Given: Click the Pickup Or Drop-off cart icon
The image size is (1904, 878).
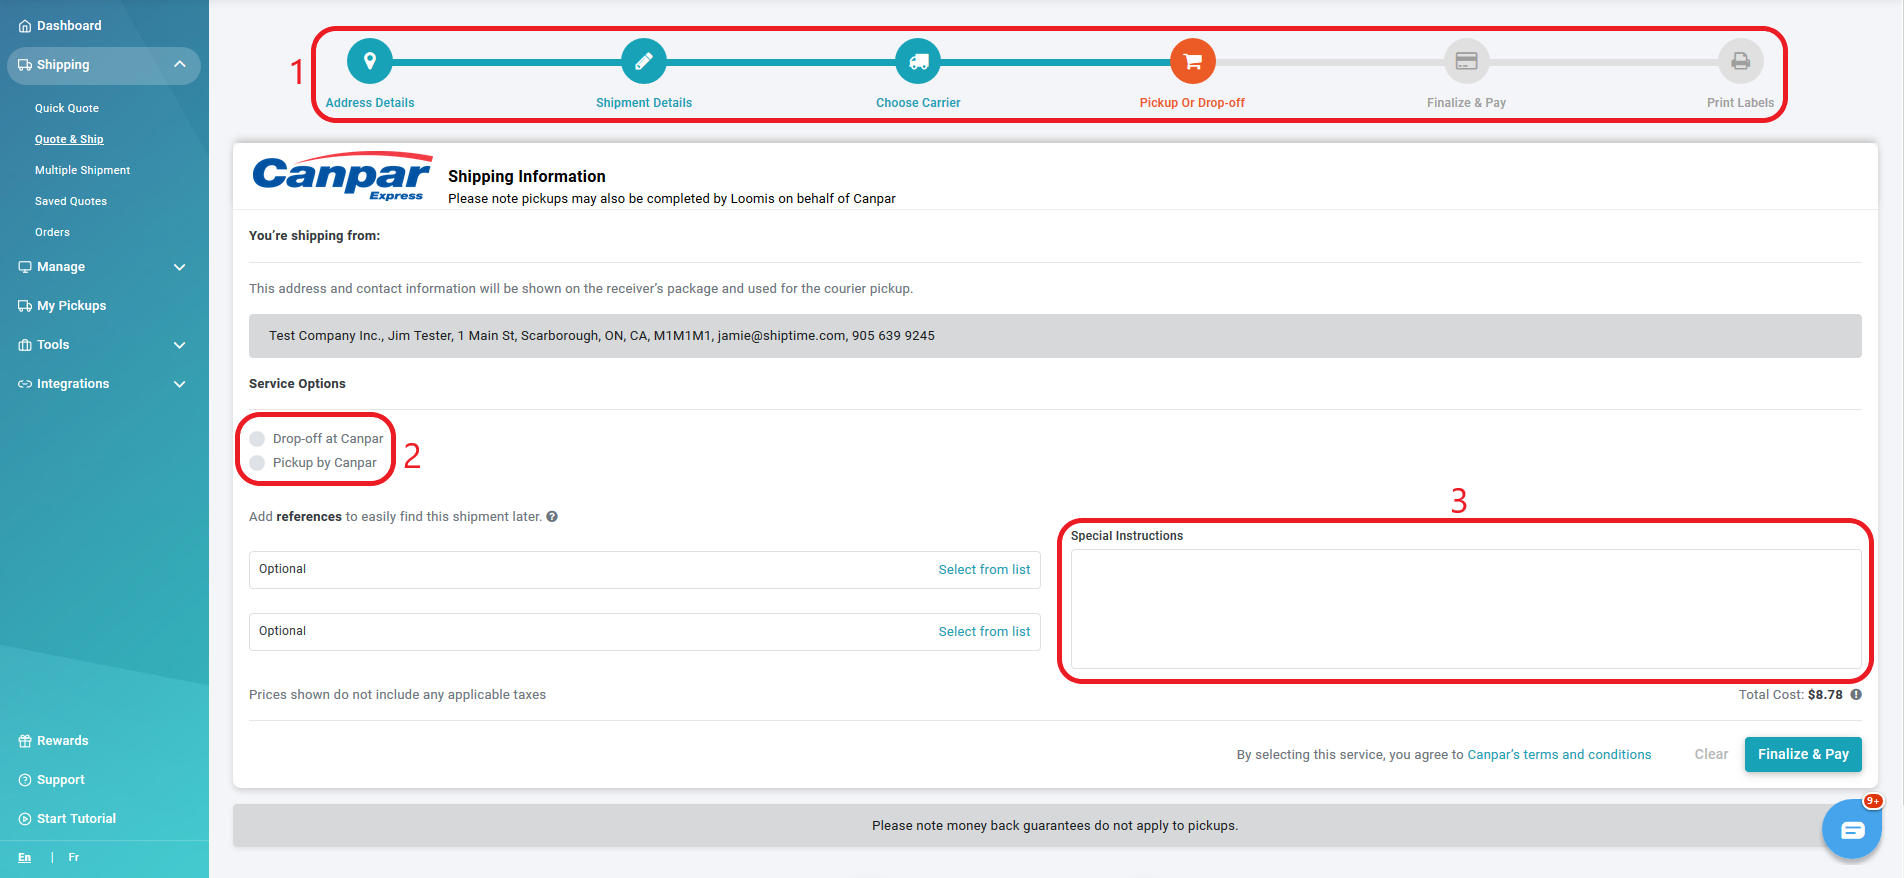Looking at the screenshot, I should (1192, 62).
